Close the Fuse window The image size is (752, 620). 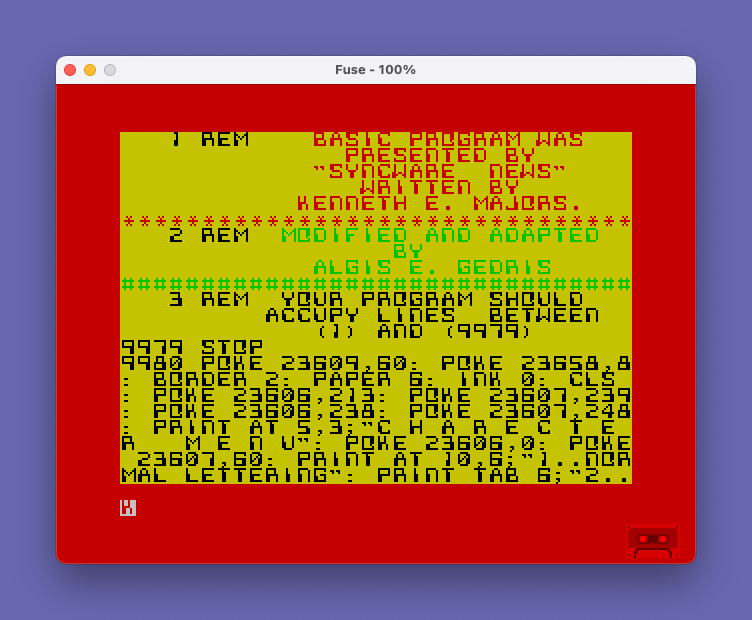(x=70, y=70)
